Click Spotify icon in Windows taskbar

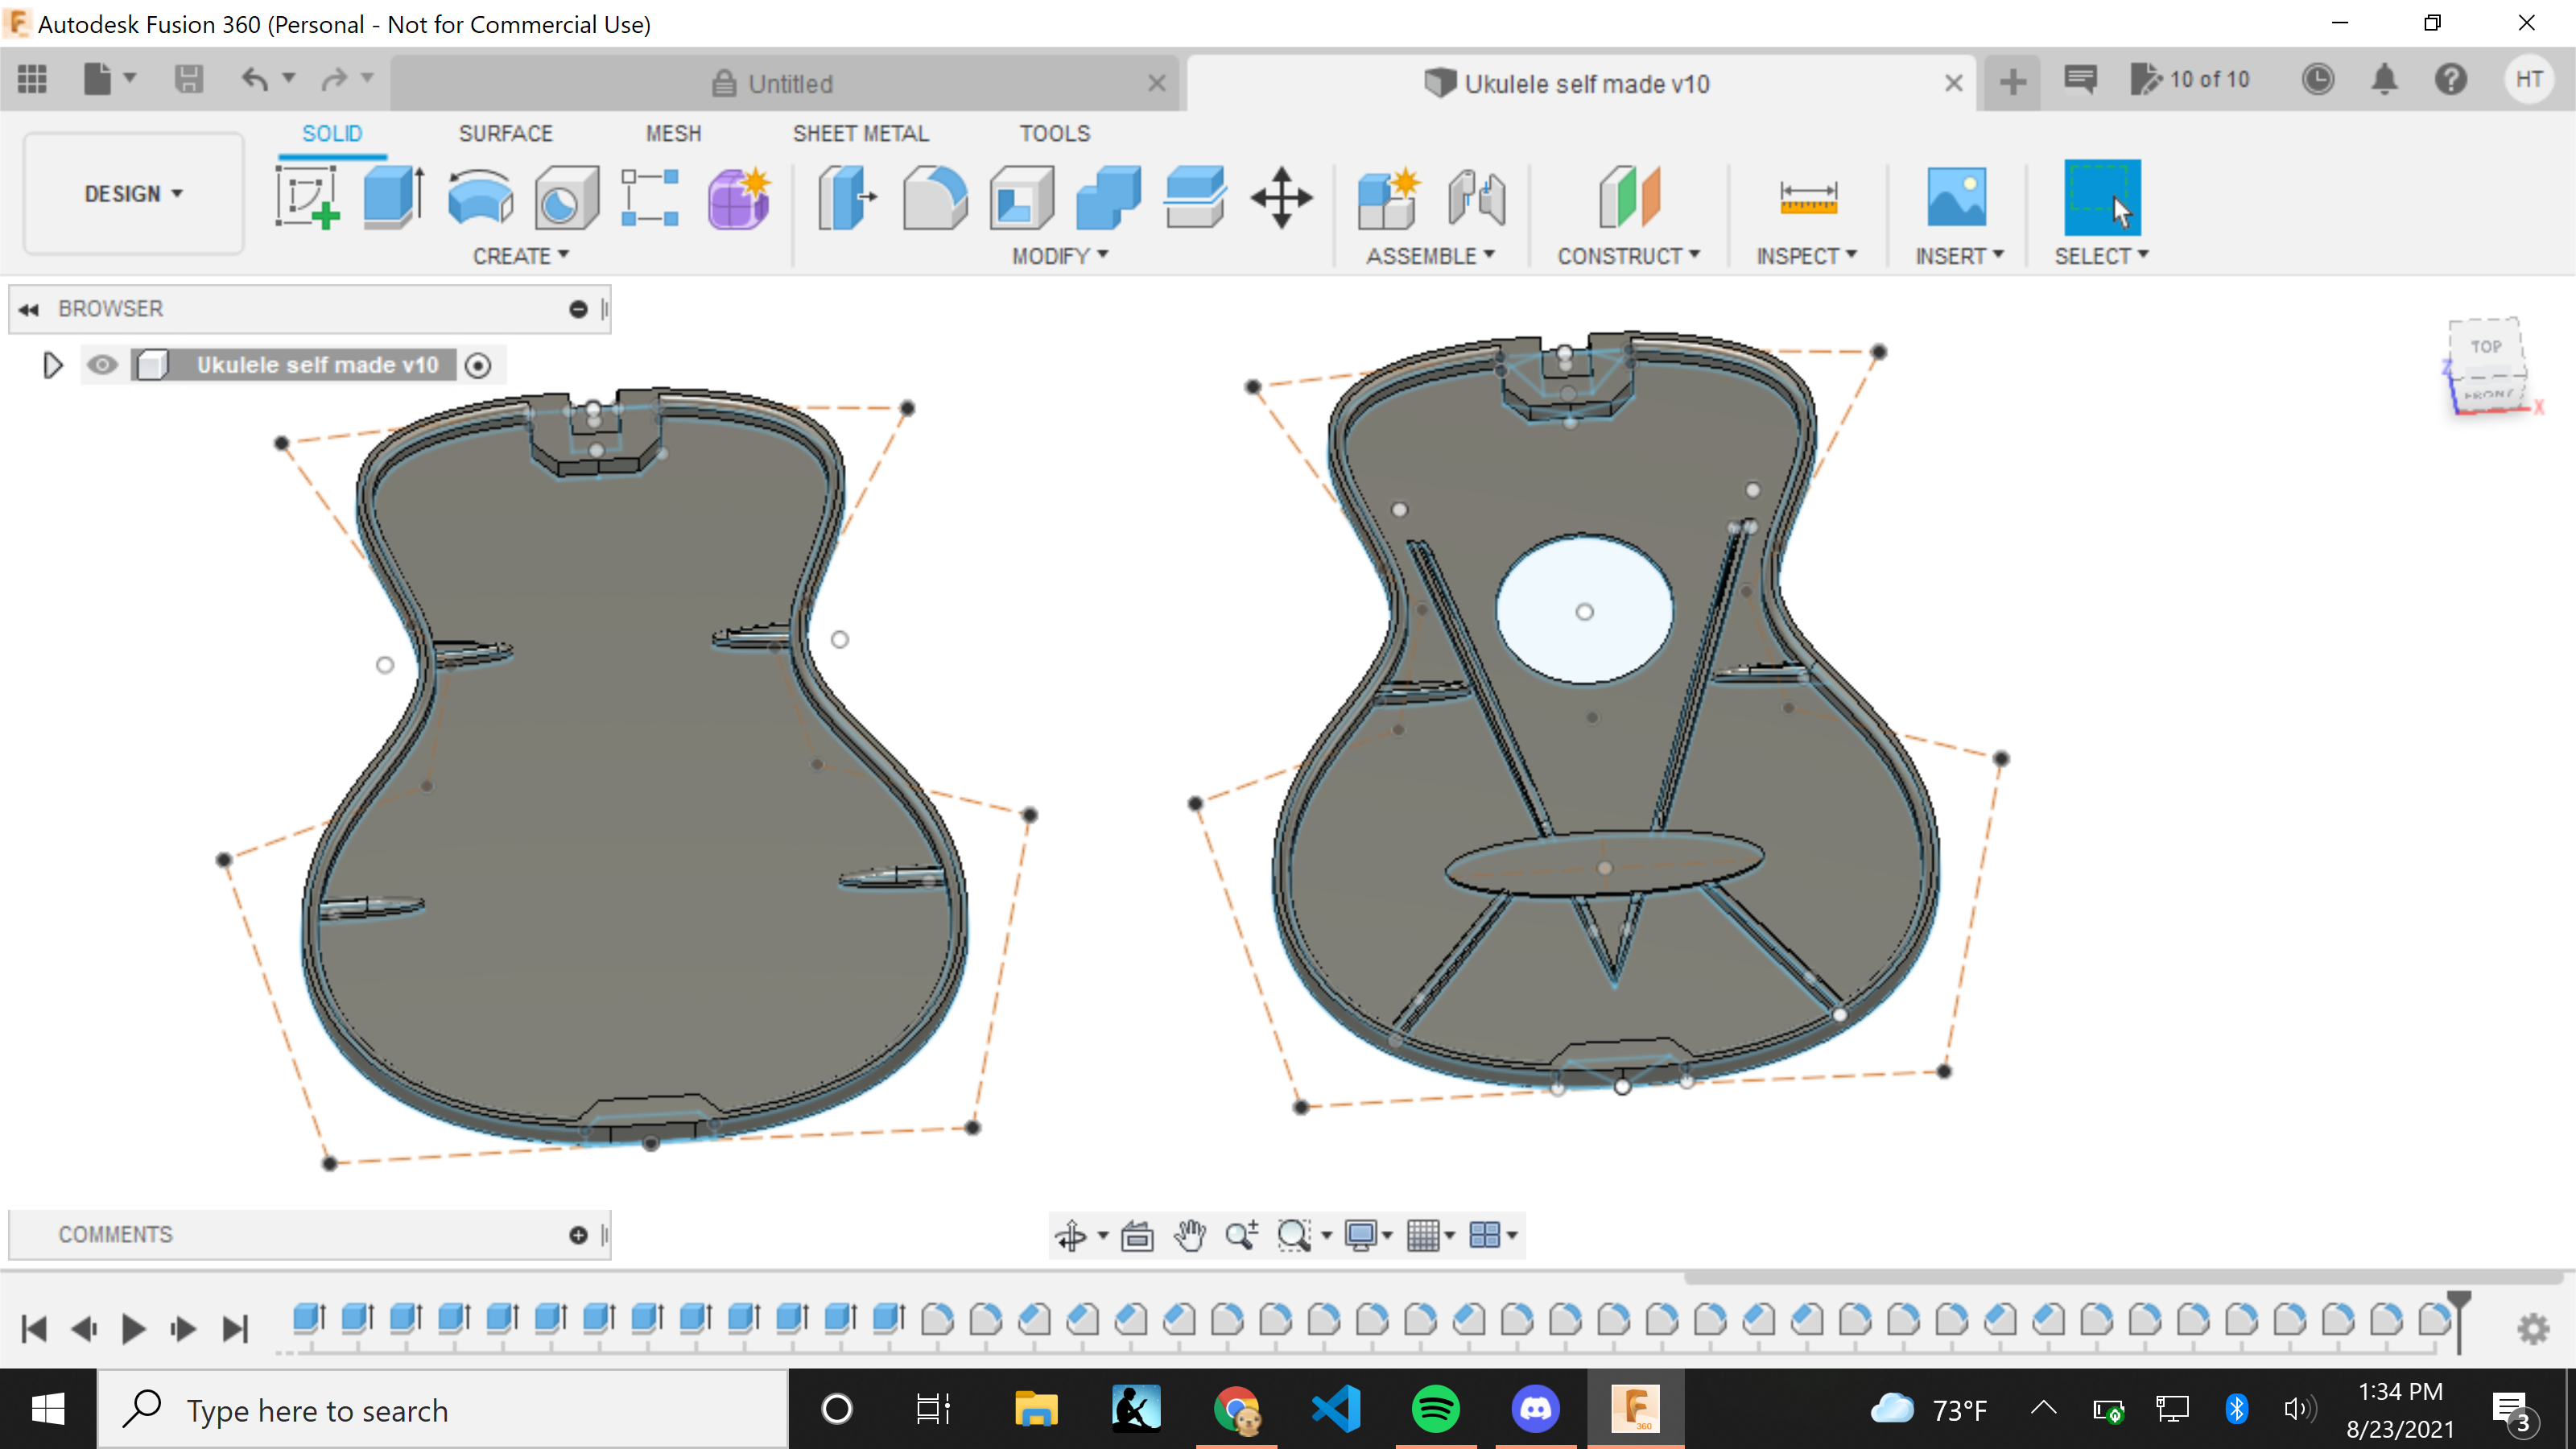1437,1410
